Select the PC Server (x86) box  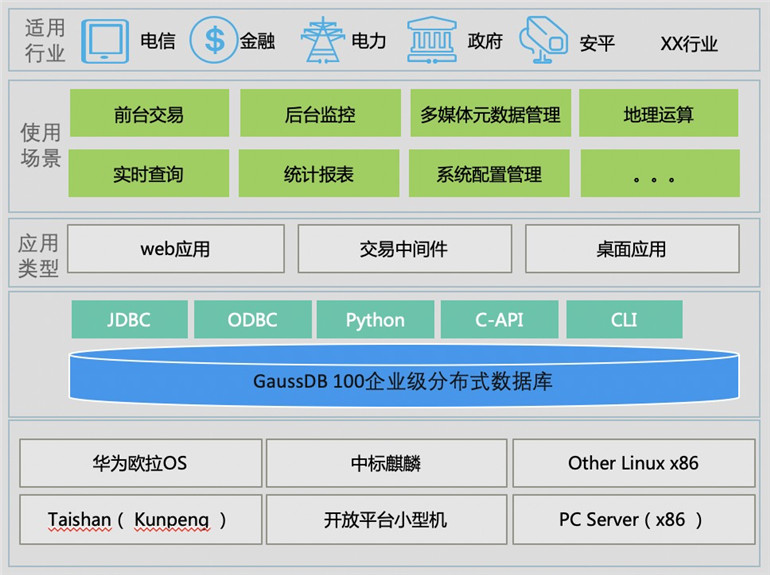634,520
